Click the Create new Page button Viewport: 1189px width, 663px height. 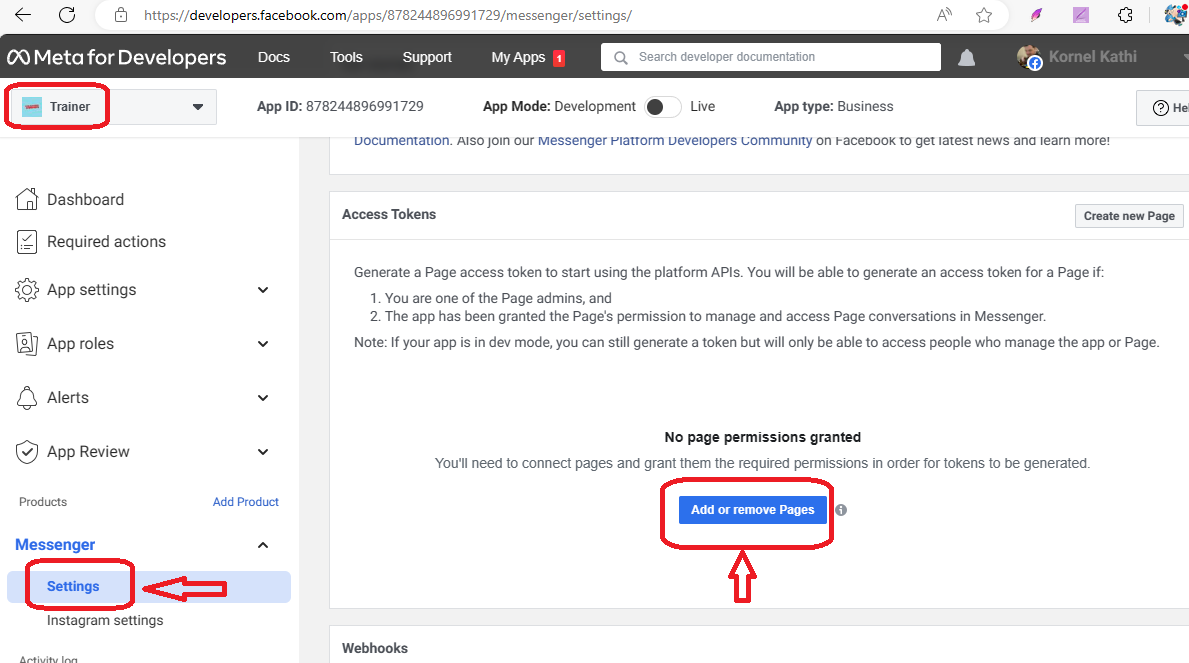pos(1129,216)
